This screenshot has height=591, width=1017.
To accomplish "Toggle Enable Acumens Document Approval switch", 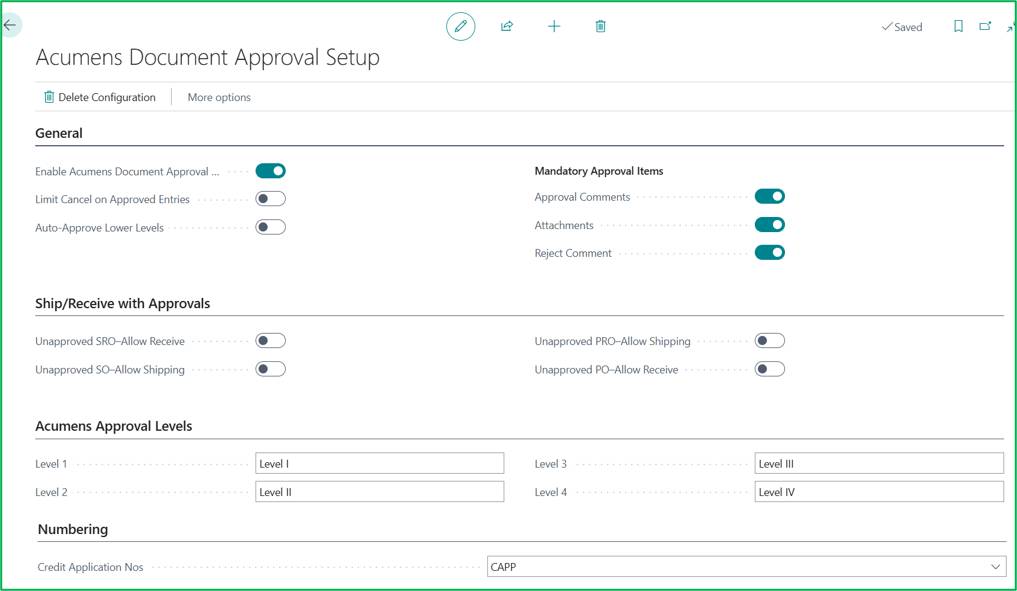I will pos(270,171).
